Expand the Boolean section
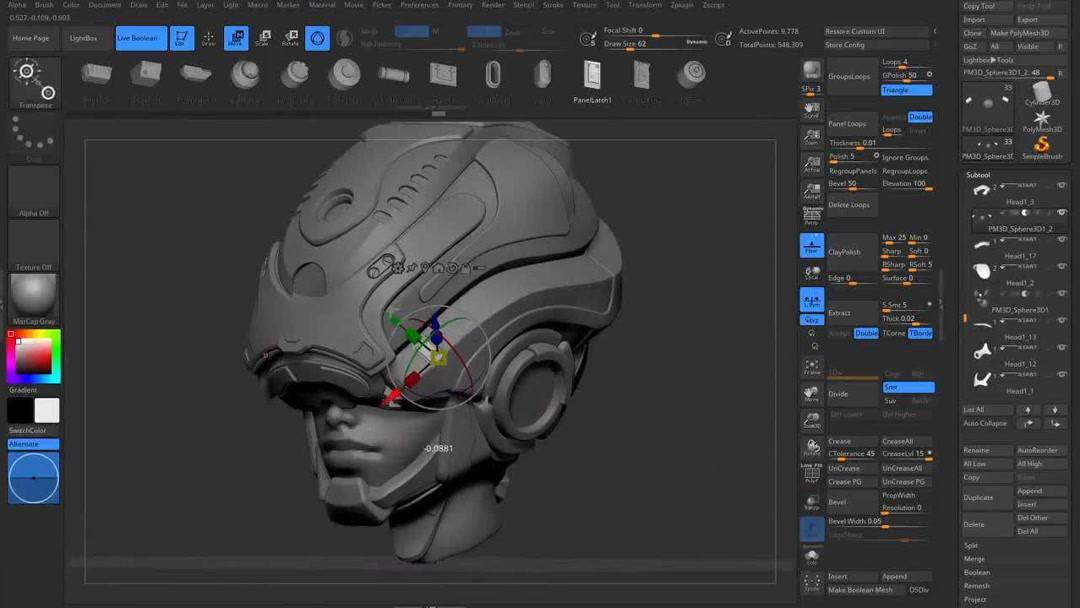The height and width of the screenshot is (608, 1080). point(977,572)
